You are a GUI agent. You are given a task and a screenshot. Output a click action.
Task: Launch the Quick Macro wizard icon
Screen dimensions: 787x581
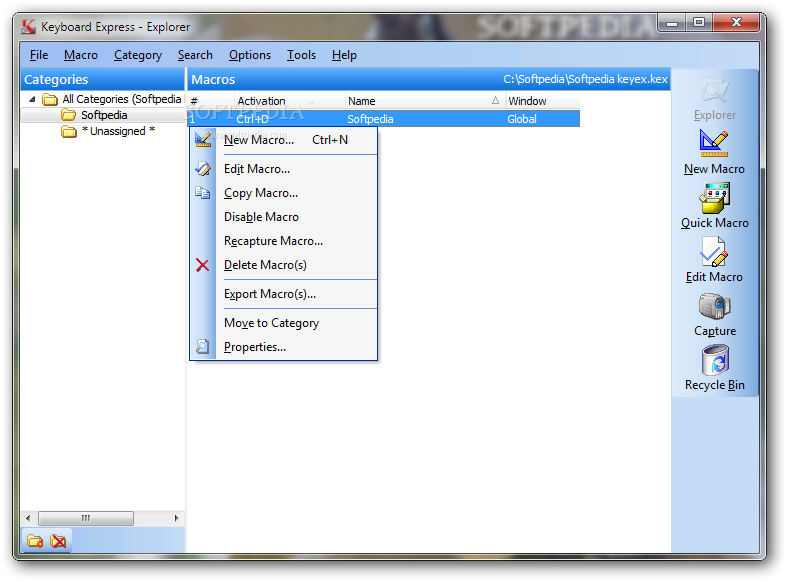714,198
